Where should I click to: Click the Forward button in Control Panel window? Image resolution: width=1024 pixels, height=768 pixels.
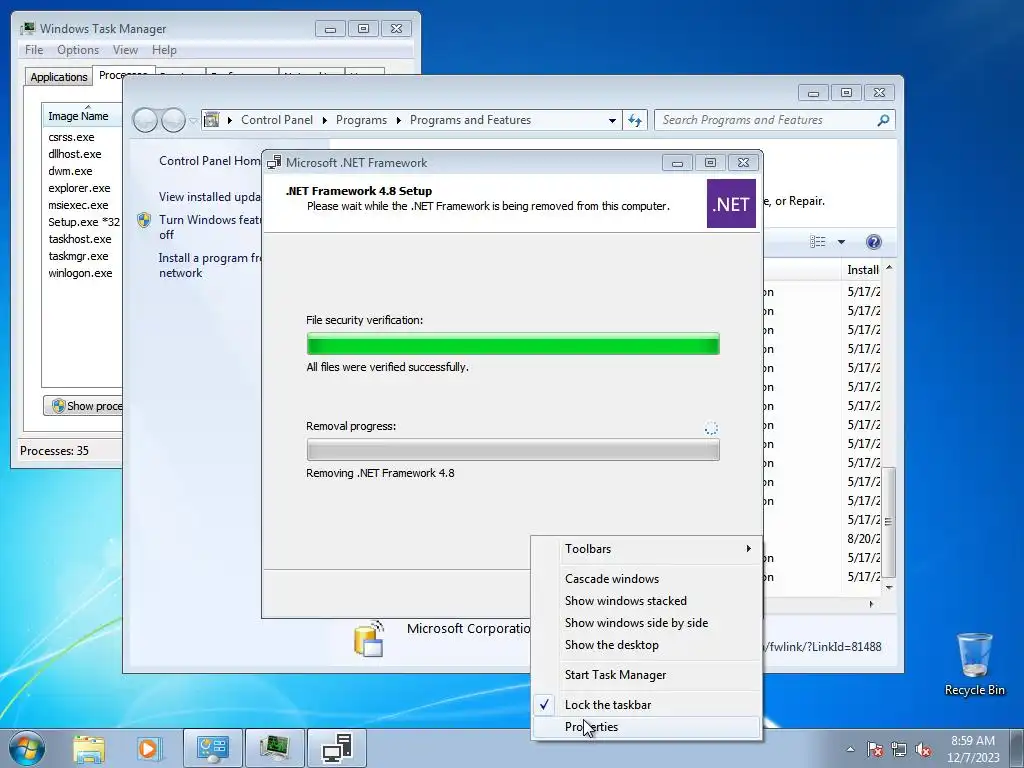pos(174,120)
